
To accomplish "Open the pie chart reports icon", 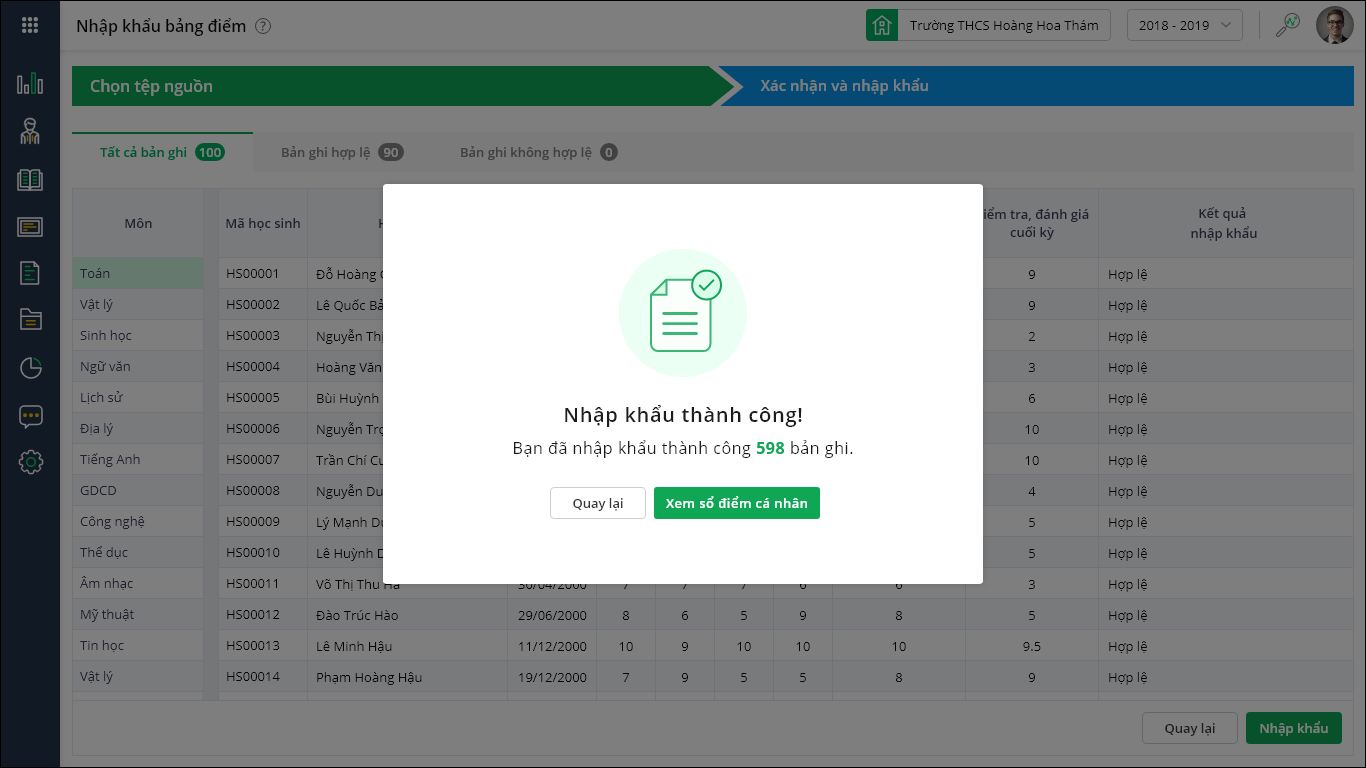I will [x=30, y=367].
